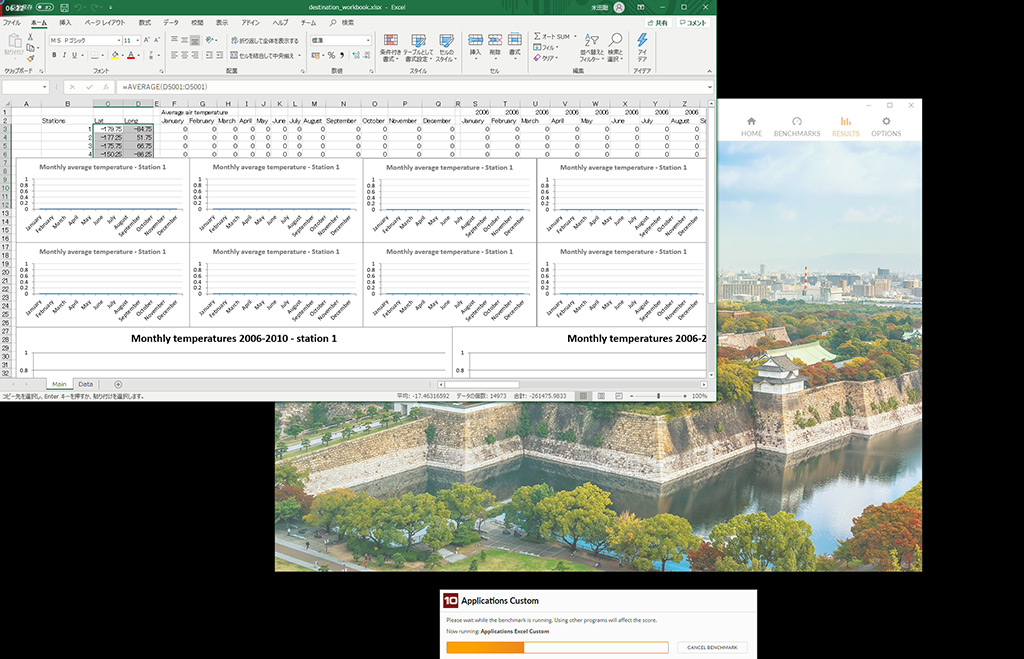Click the zoom slider in the status bar
The height and width of the screenshot is (659, 1024).
[x=659, y=396]
